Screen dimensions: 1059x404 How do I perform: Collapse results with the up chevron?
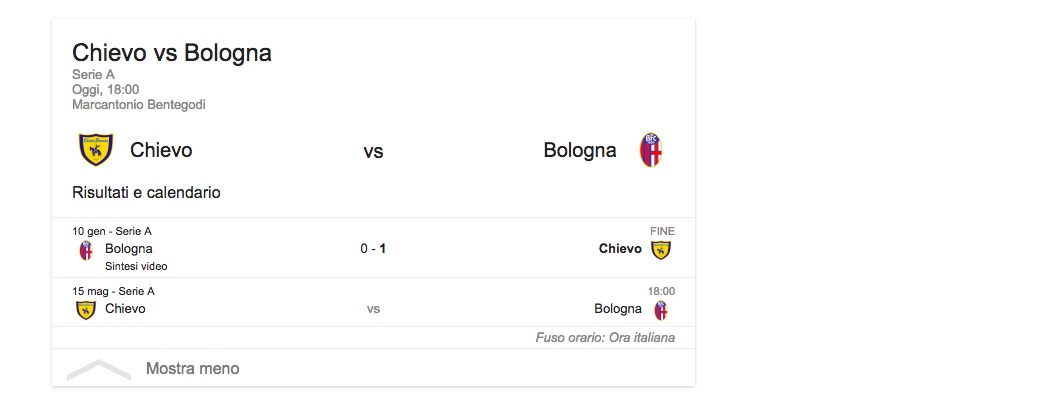[x=98, y=369]
